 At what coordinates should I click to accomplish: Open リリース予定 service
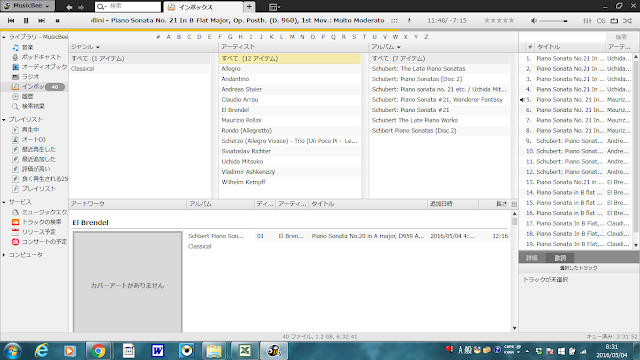(38, 232)
